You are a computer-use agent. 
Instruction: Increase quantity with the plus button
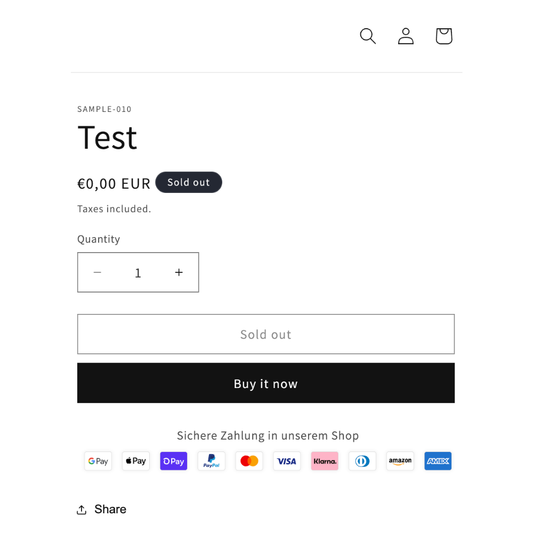click(179, 272)
